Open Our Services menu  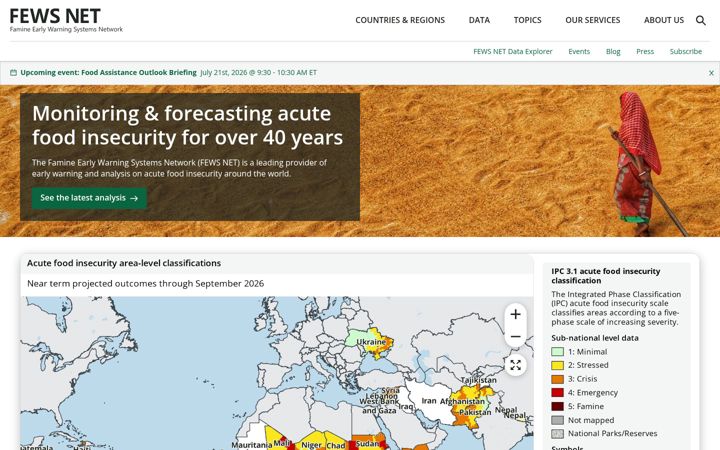592,20
